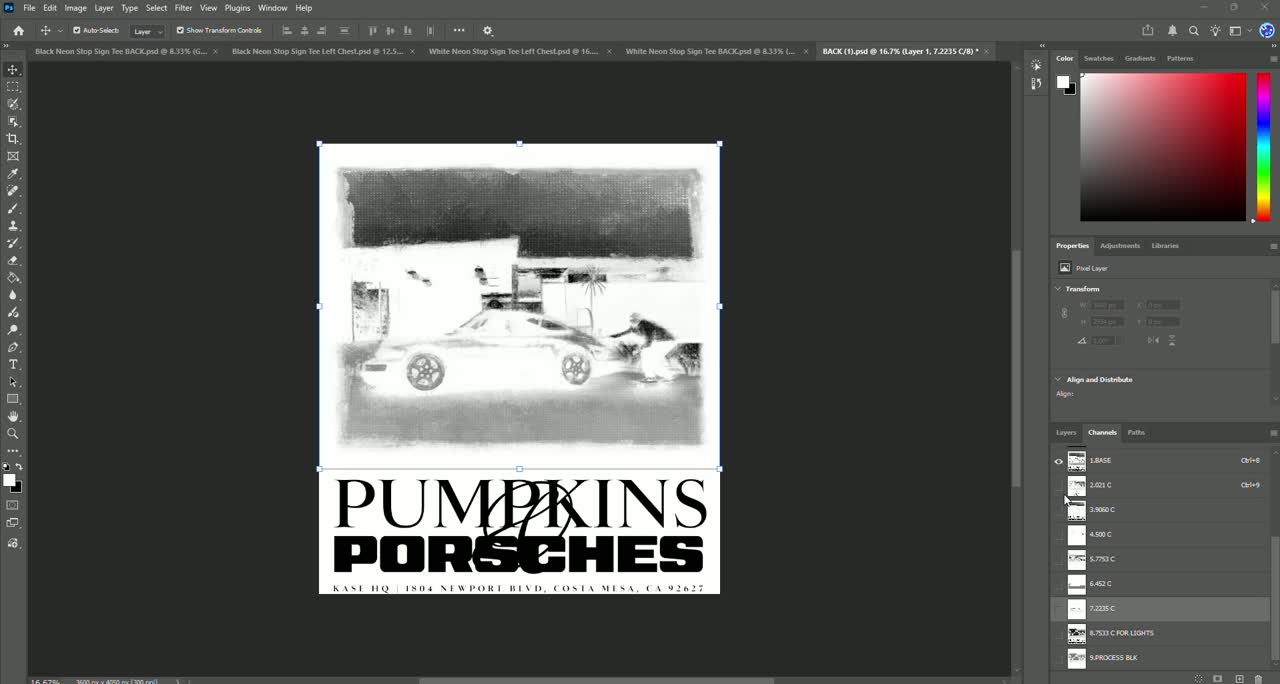Delete current channel trash icon
Screen dimensions: 1280x684
(x=1258, y=679)
